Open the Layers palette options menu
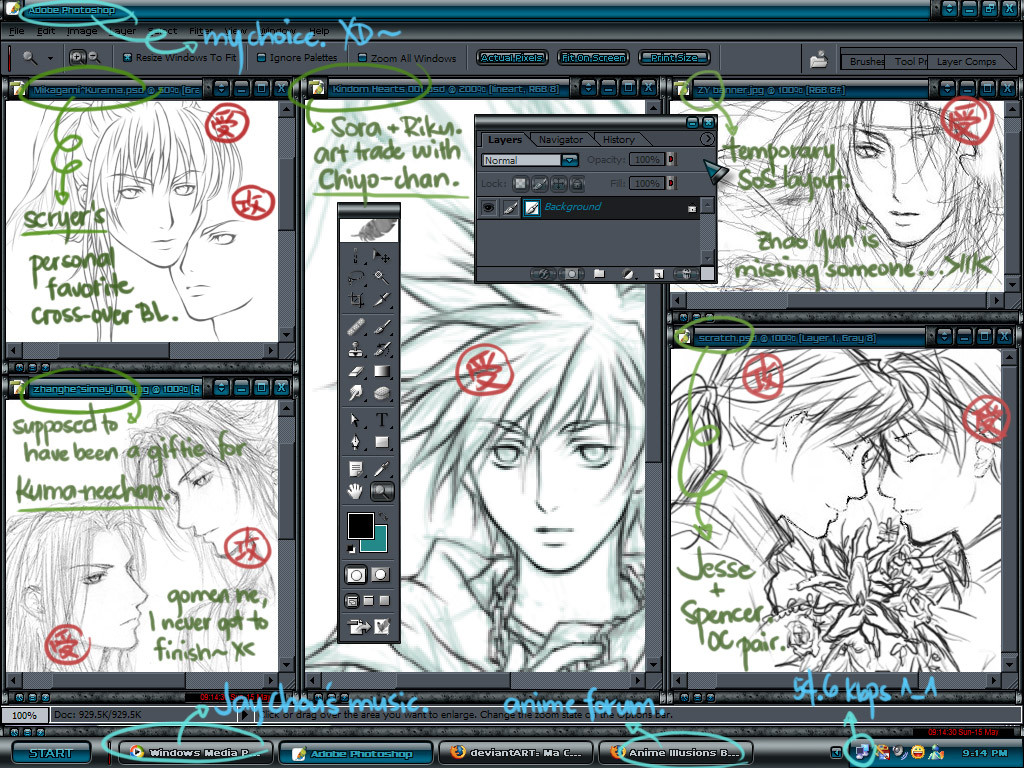1024x768 pixels. (707, 139)
